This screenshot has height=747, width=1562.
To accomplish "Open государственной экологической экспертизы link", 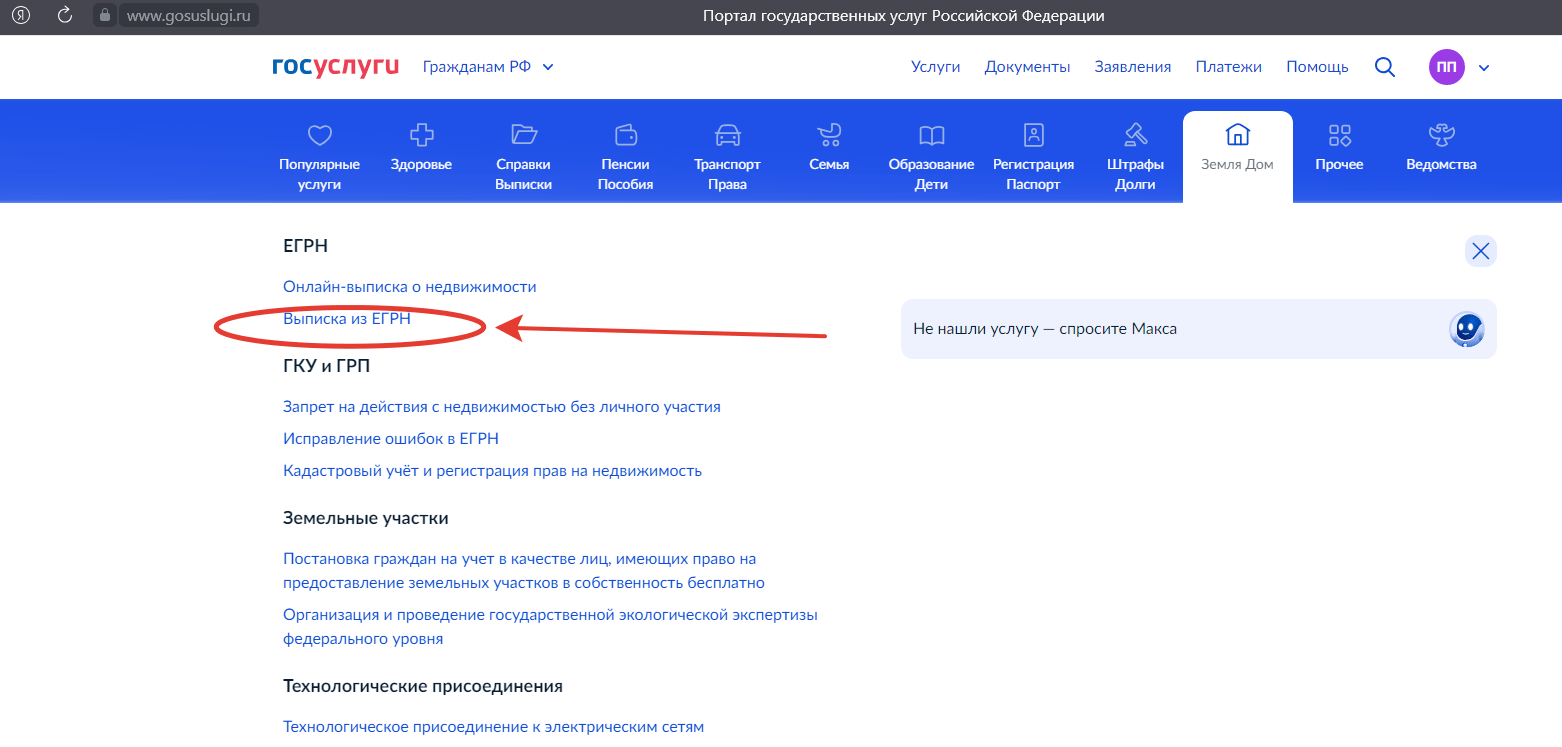I will point(550,627).
